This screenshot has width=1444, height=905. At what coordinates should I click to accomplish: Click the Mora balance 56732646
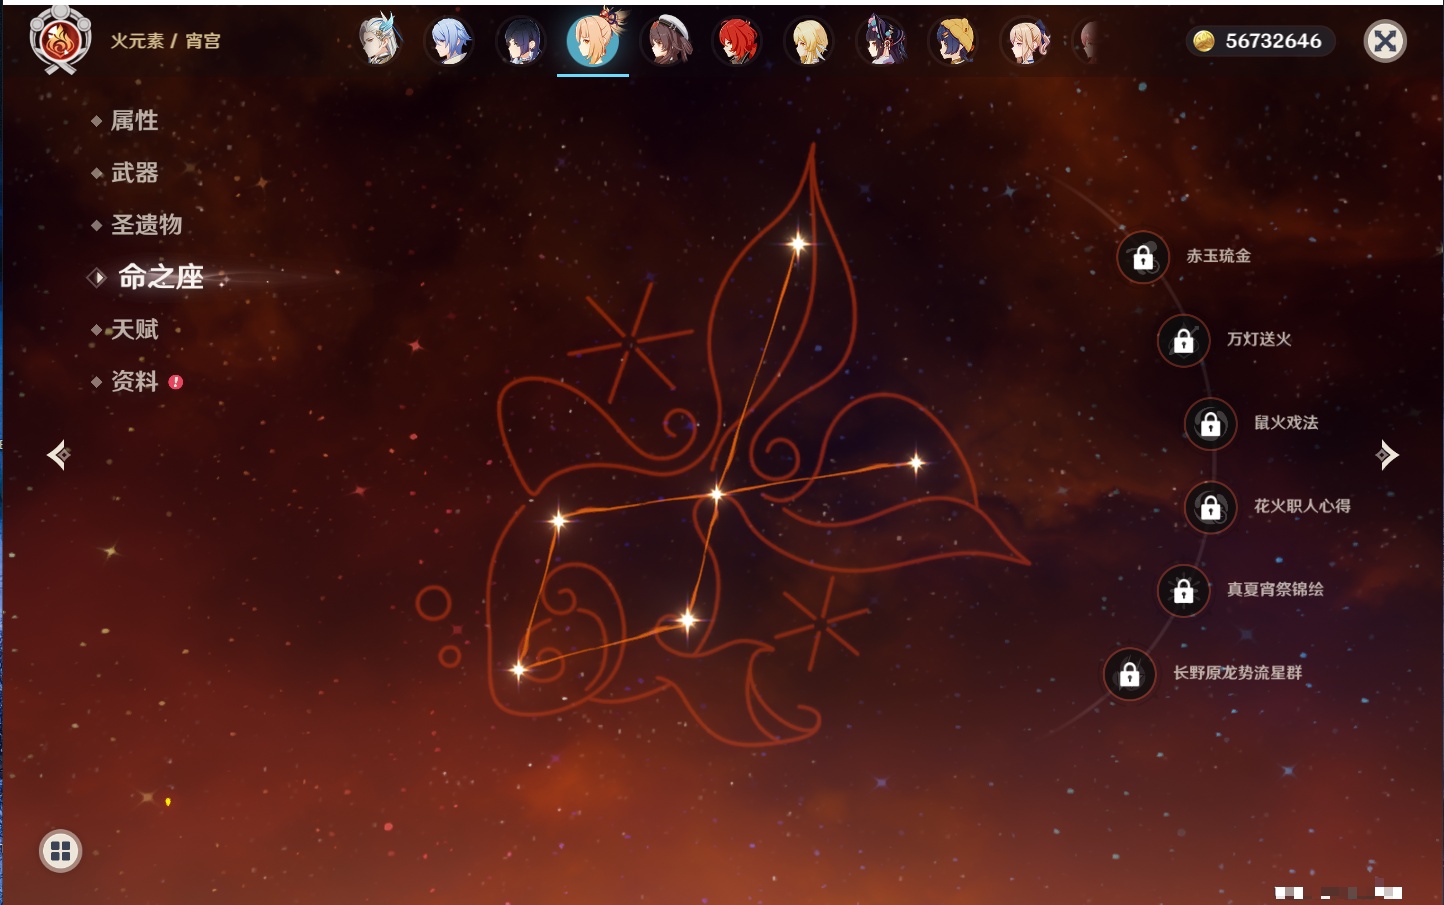pos(1273,41)
